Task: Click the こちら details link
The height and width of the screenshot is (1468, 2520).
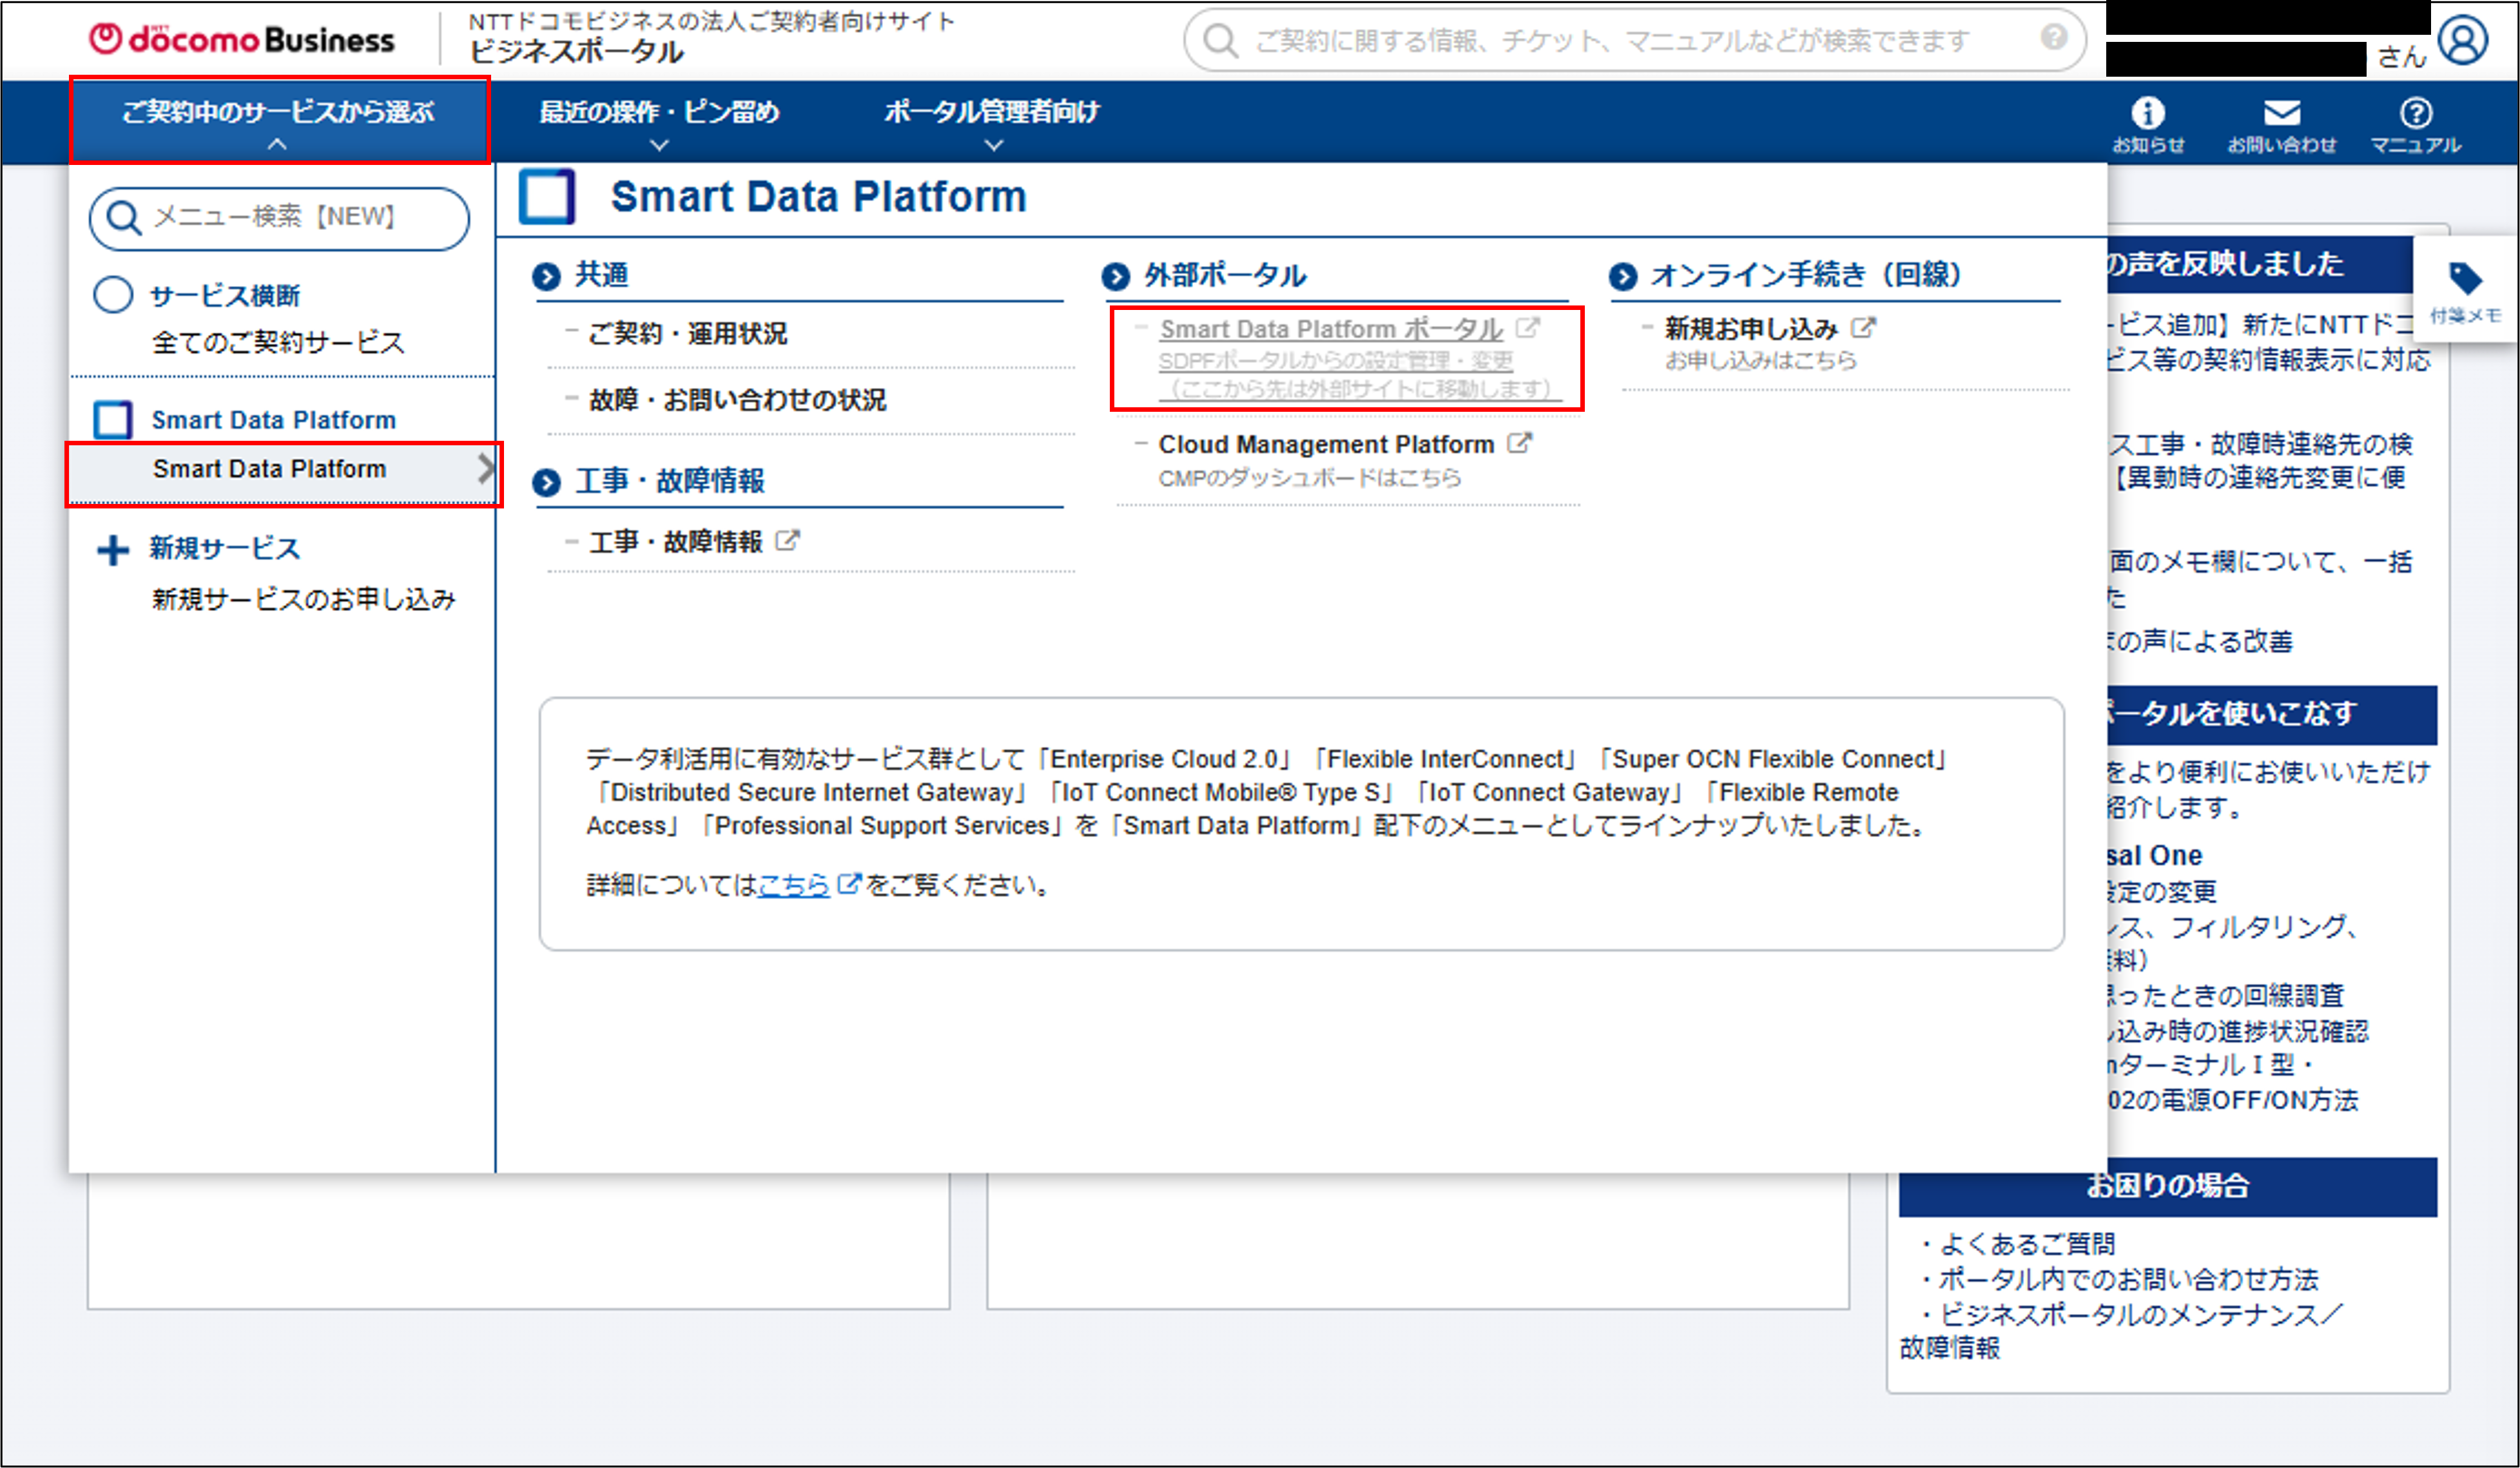Action: pos(794,885)
